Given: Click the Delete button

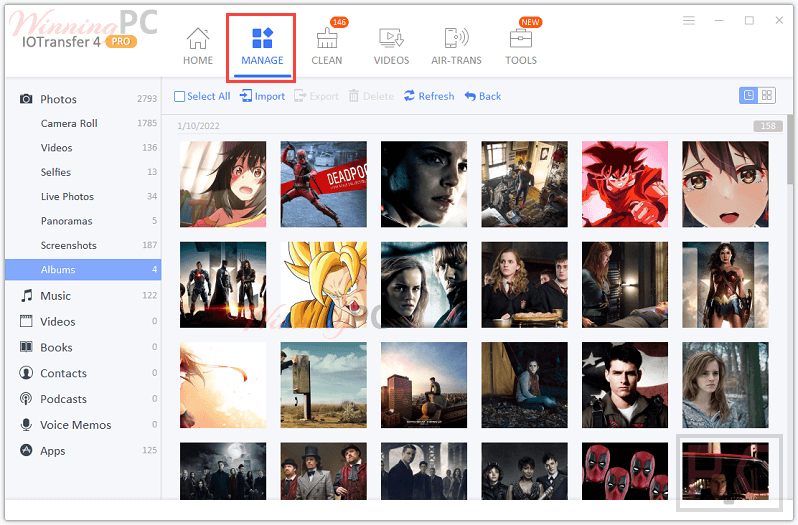Looking at the screenshot, I should point(371,96).
